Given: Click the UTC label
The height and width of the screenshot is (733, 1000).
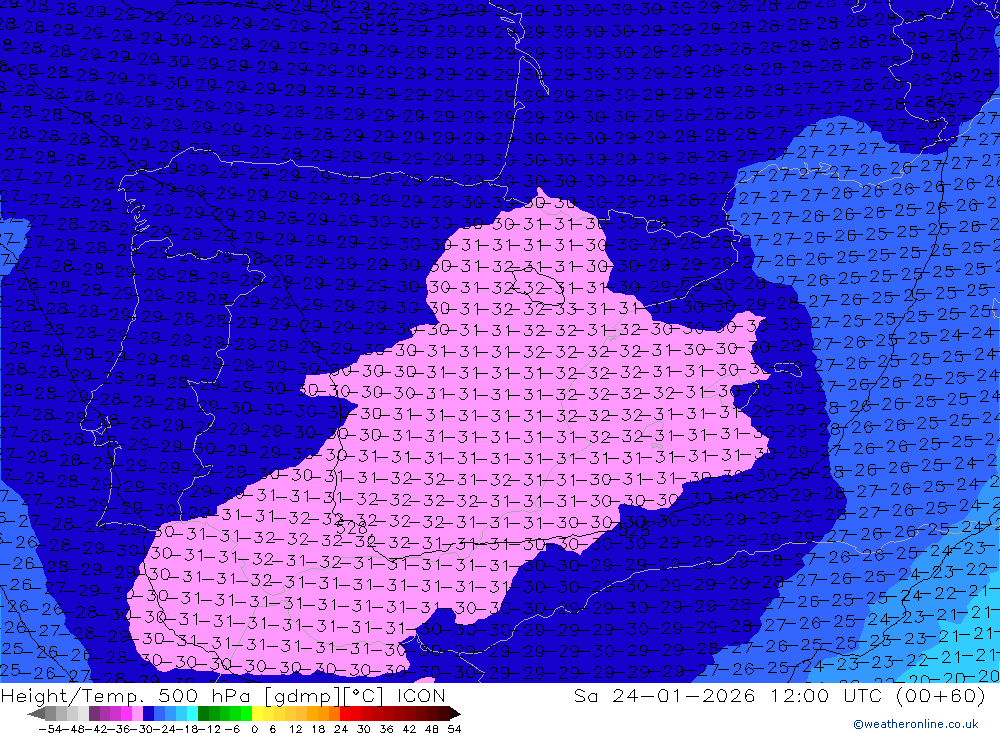Looking at the screenshot, I should (x=865, y=695).
